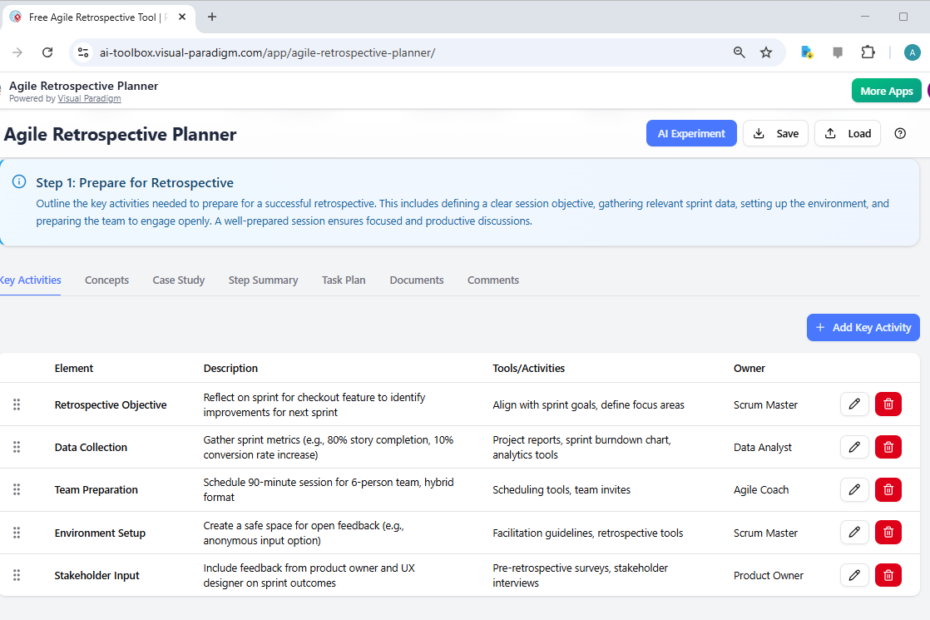930x620 pixels.
Task: View the Comments tab
Action: coord(492,280)
